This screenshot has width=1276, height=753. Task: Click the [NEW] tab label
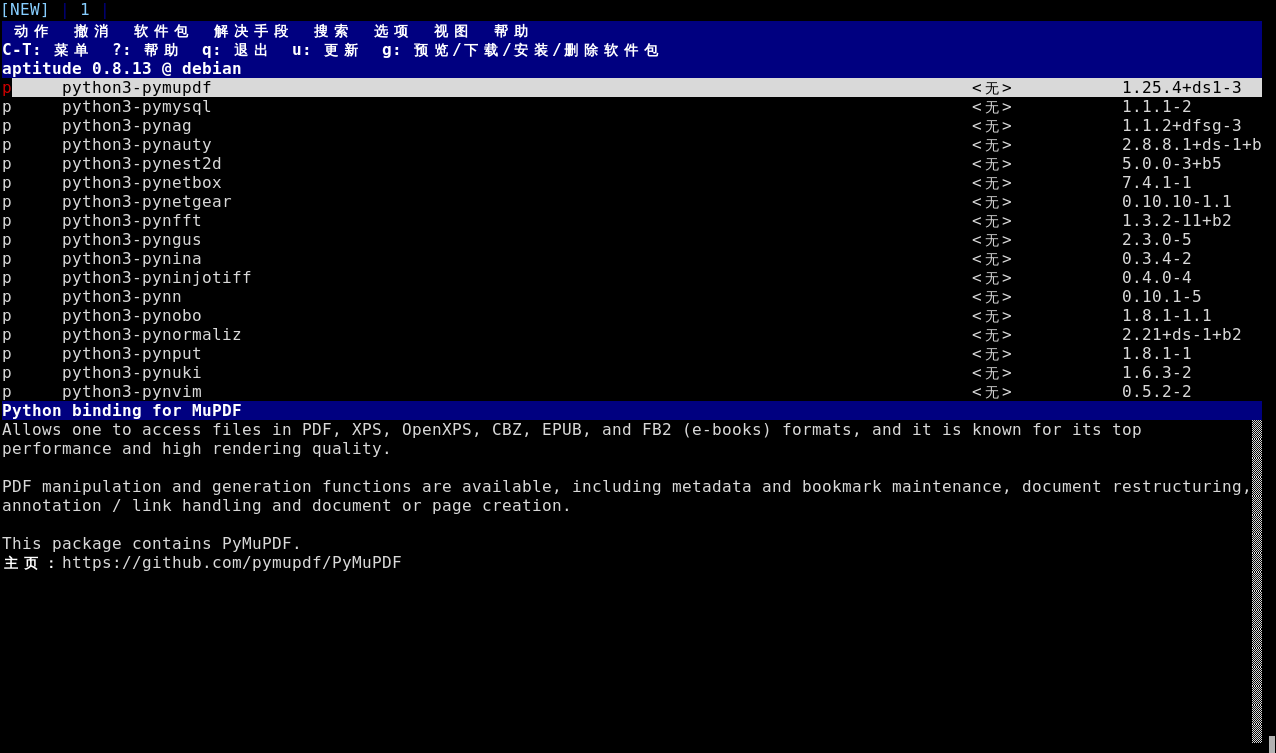[x=25, y=10]
